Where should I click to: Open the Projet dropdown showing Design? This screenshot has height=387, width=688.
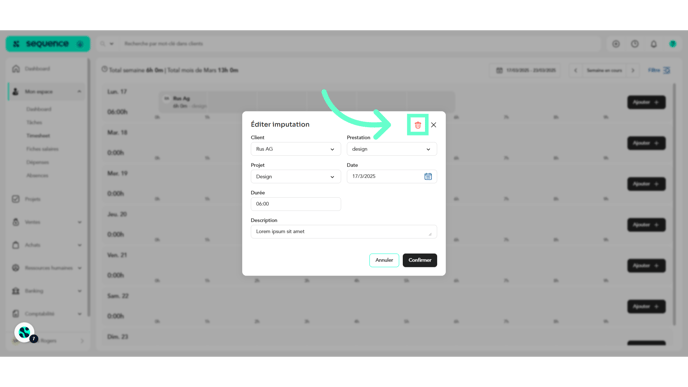click(295, 176)
